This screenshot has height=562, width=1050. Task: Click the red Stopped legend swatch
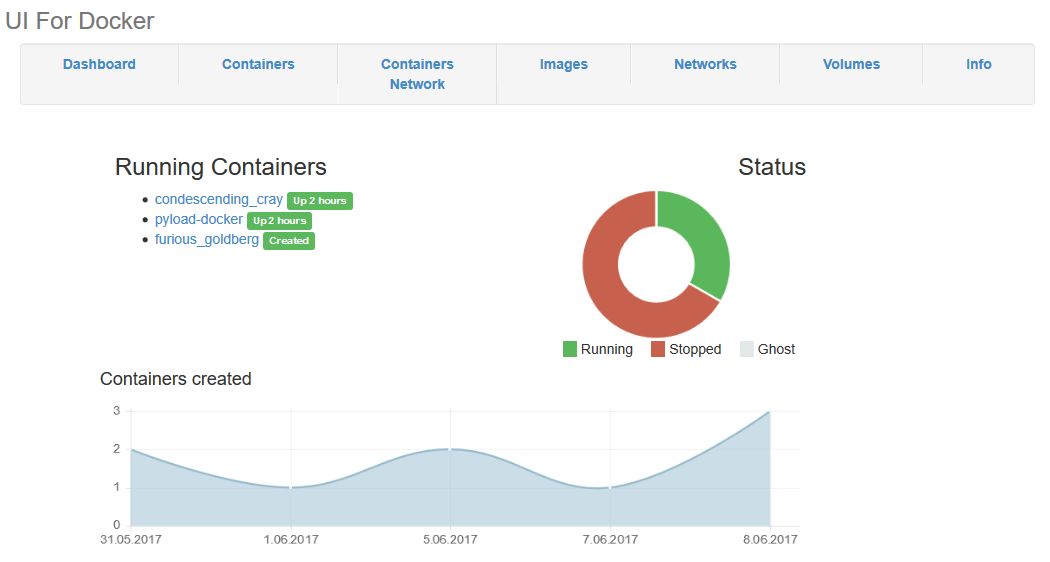(658, 349)
